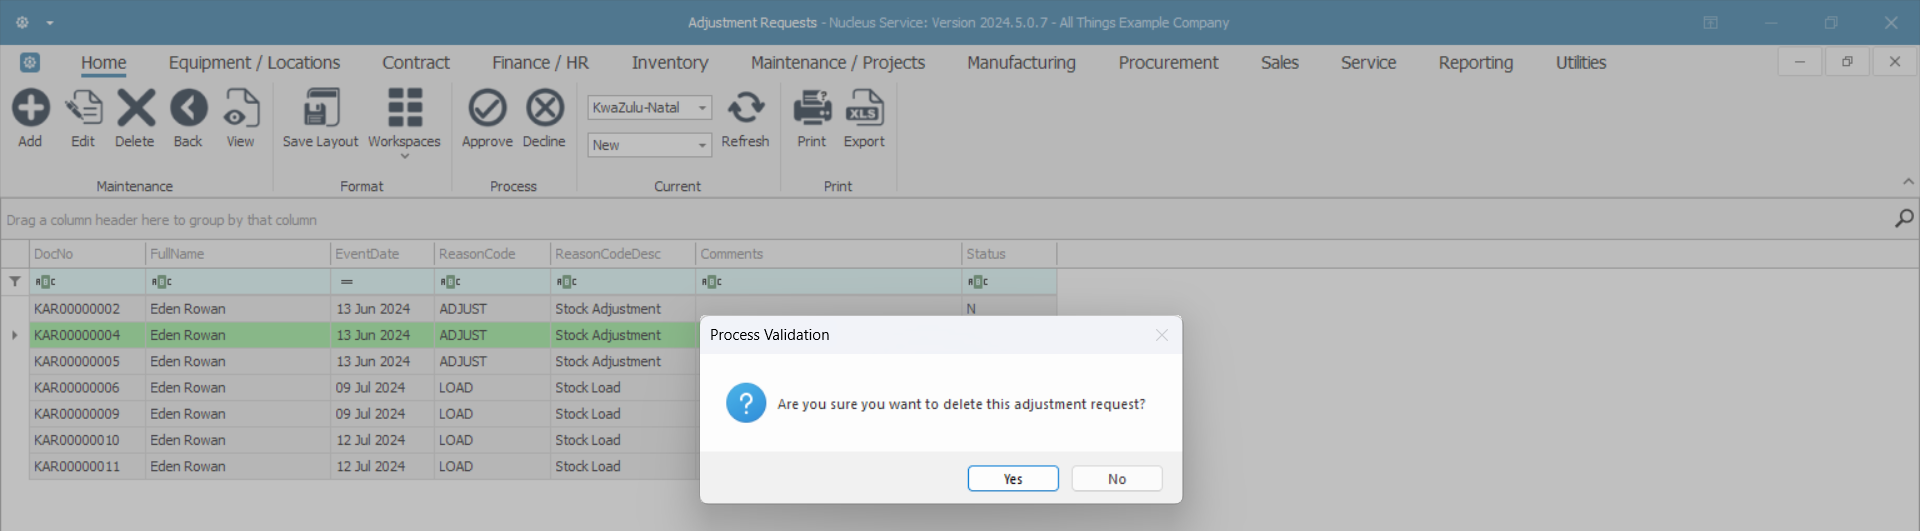Click the Save Layout icon
The width and height of the screenshot is (1920, 531).
click(320, 108)
